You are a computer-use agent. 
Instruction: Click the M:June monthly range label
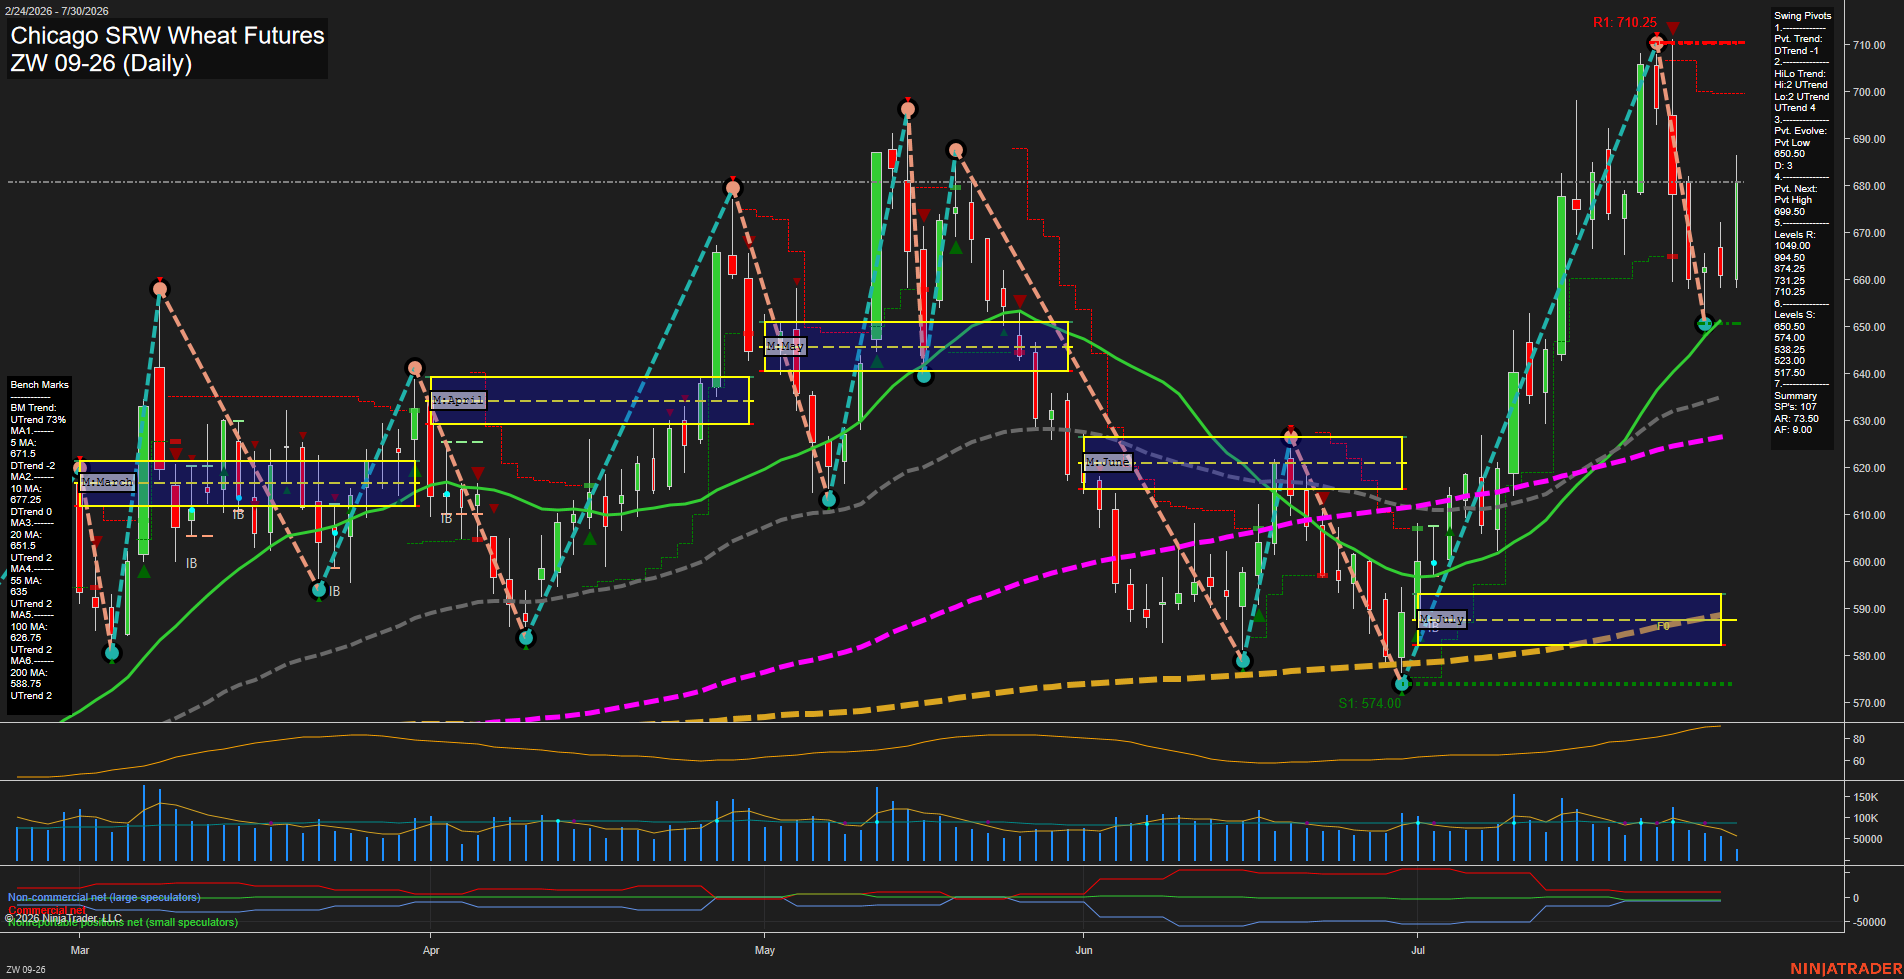[1108, 462]
